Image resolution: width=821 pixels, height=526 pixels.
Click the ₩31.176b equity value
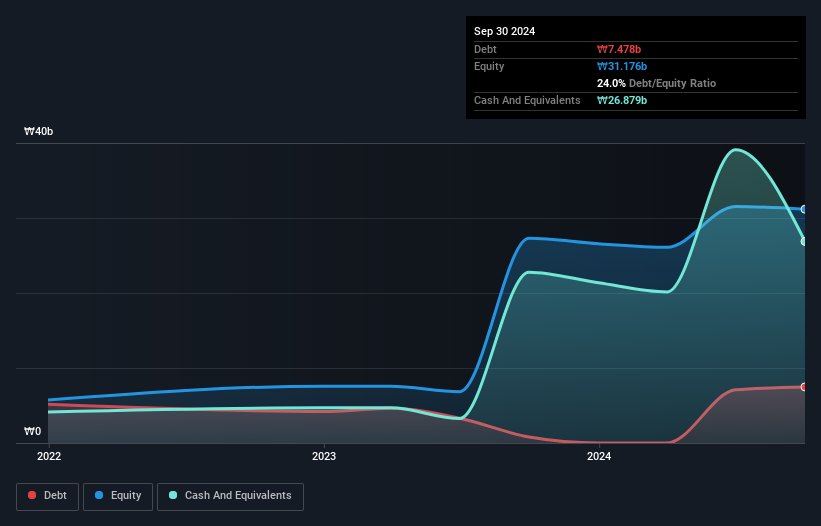622,66
